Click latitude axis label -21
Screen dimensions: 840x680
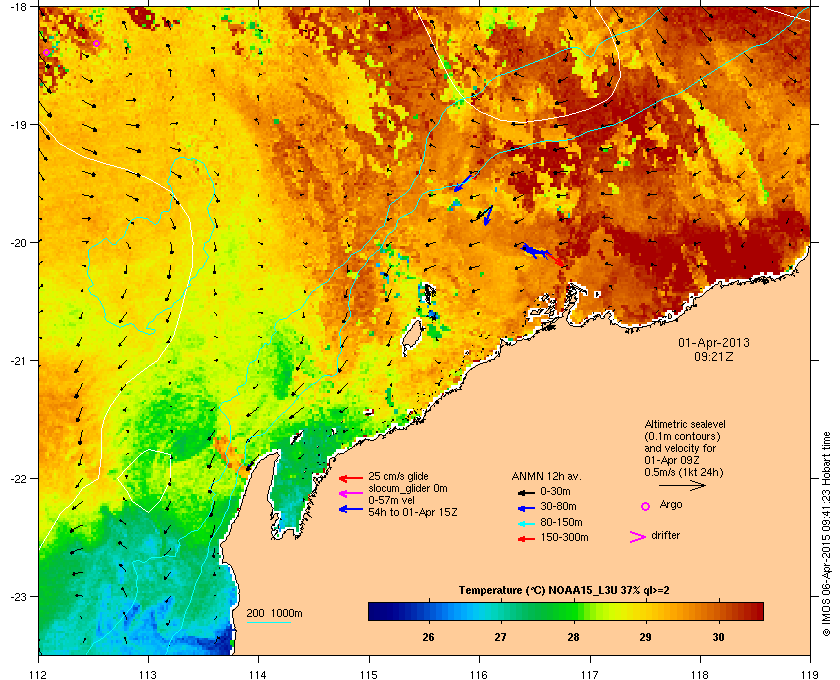(18, 361)
